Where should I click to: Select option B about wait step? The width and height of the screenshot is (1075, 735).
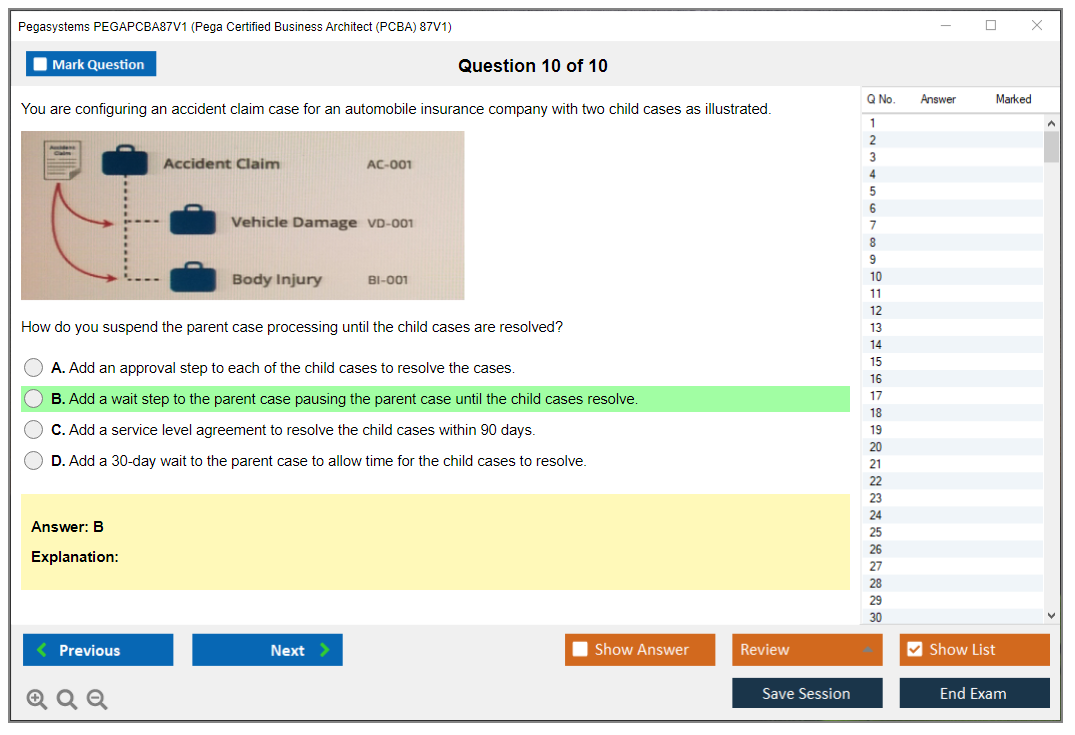[x=34, y=399]
